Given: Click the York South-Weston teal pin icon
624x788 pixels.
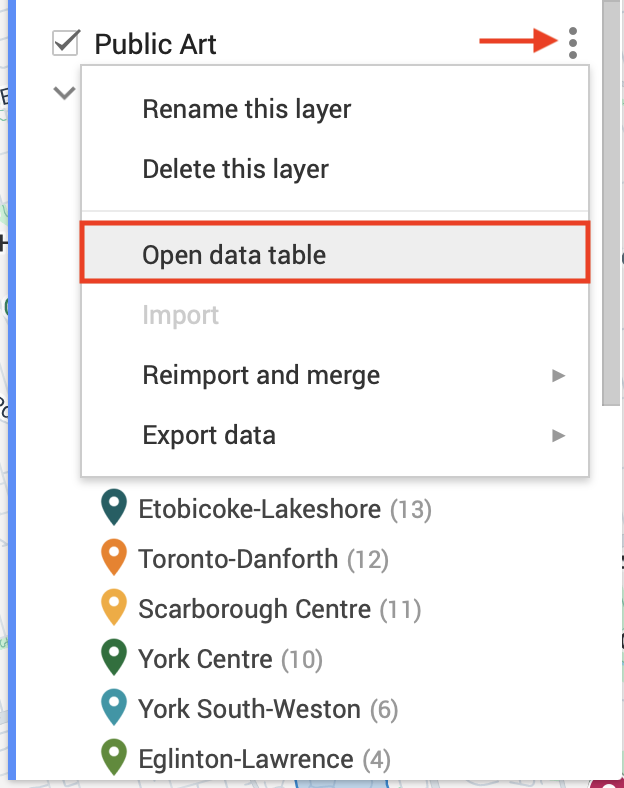Looking at the screenshot, I should pyautogui.click(x=115, y=708).
